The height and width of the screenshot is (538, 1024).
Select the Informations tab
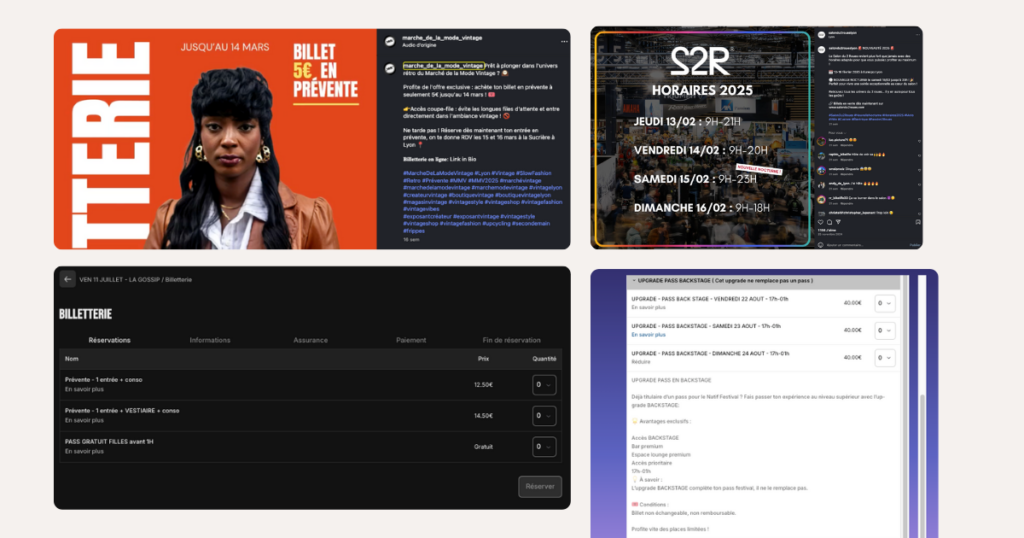coord(210,340)
